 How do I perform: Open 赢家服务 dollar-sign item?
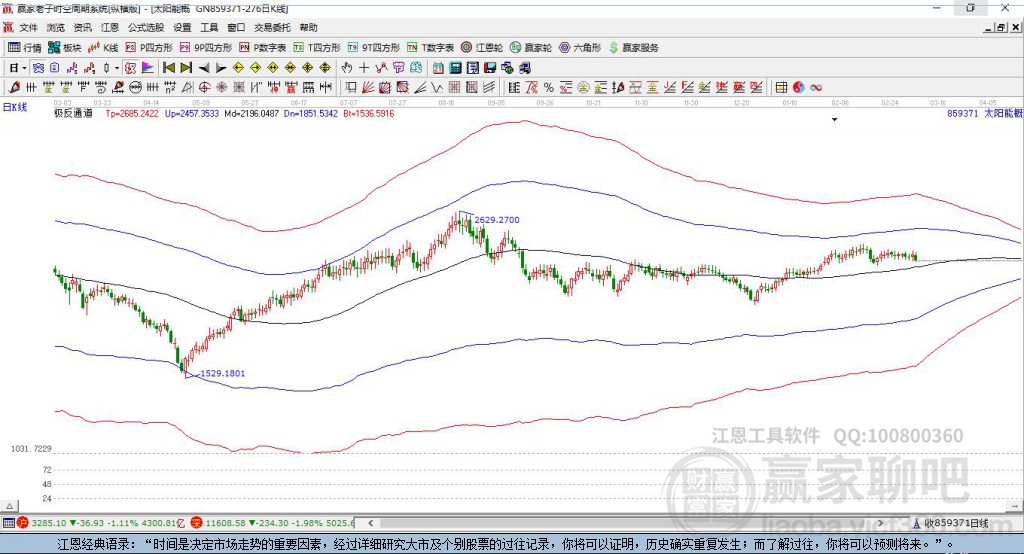[633, 48]
